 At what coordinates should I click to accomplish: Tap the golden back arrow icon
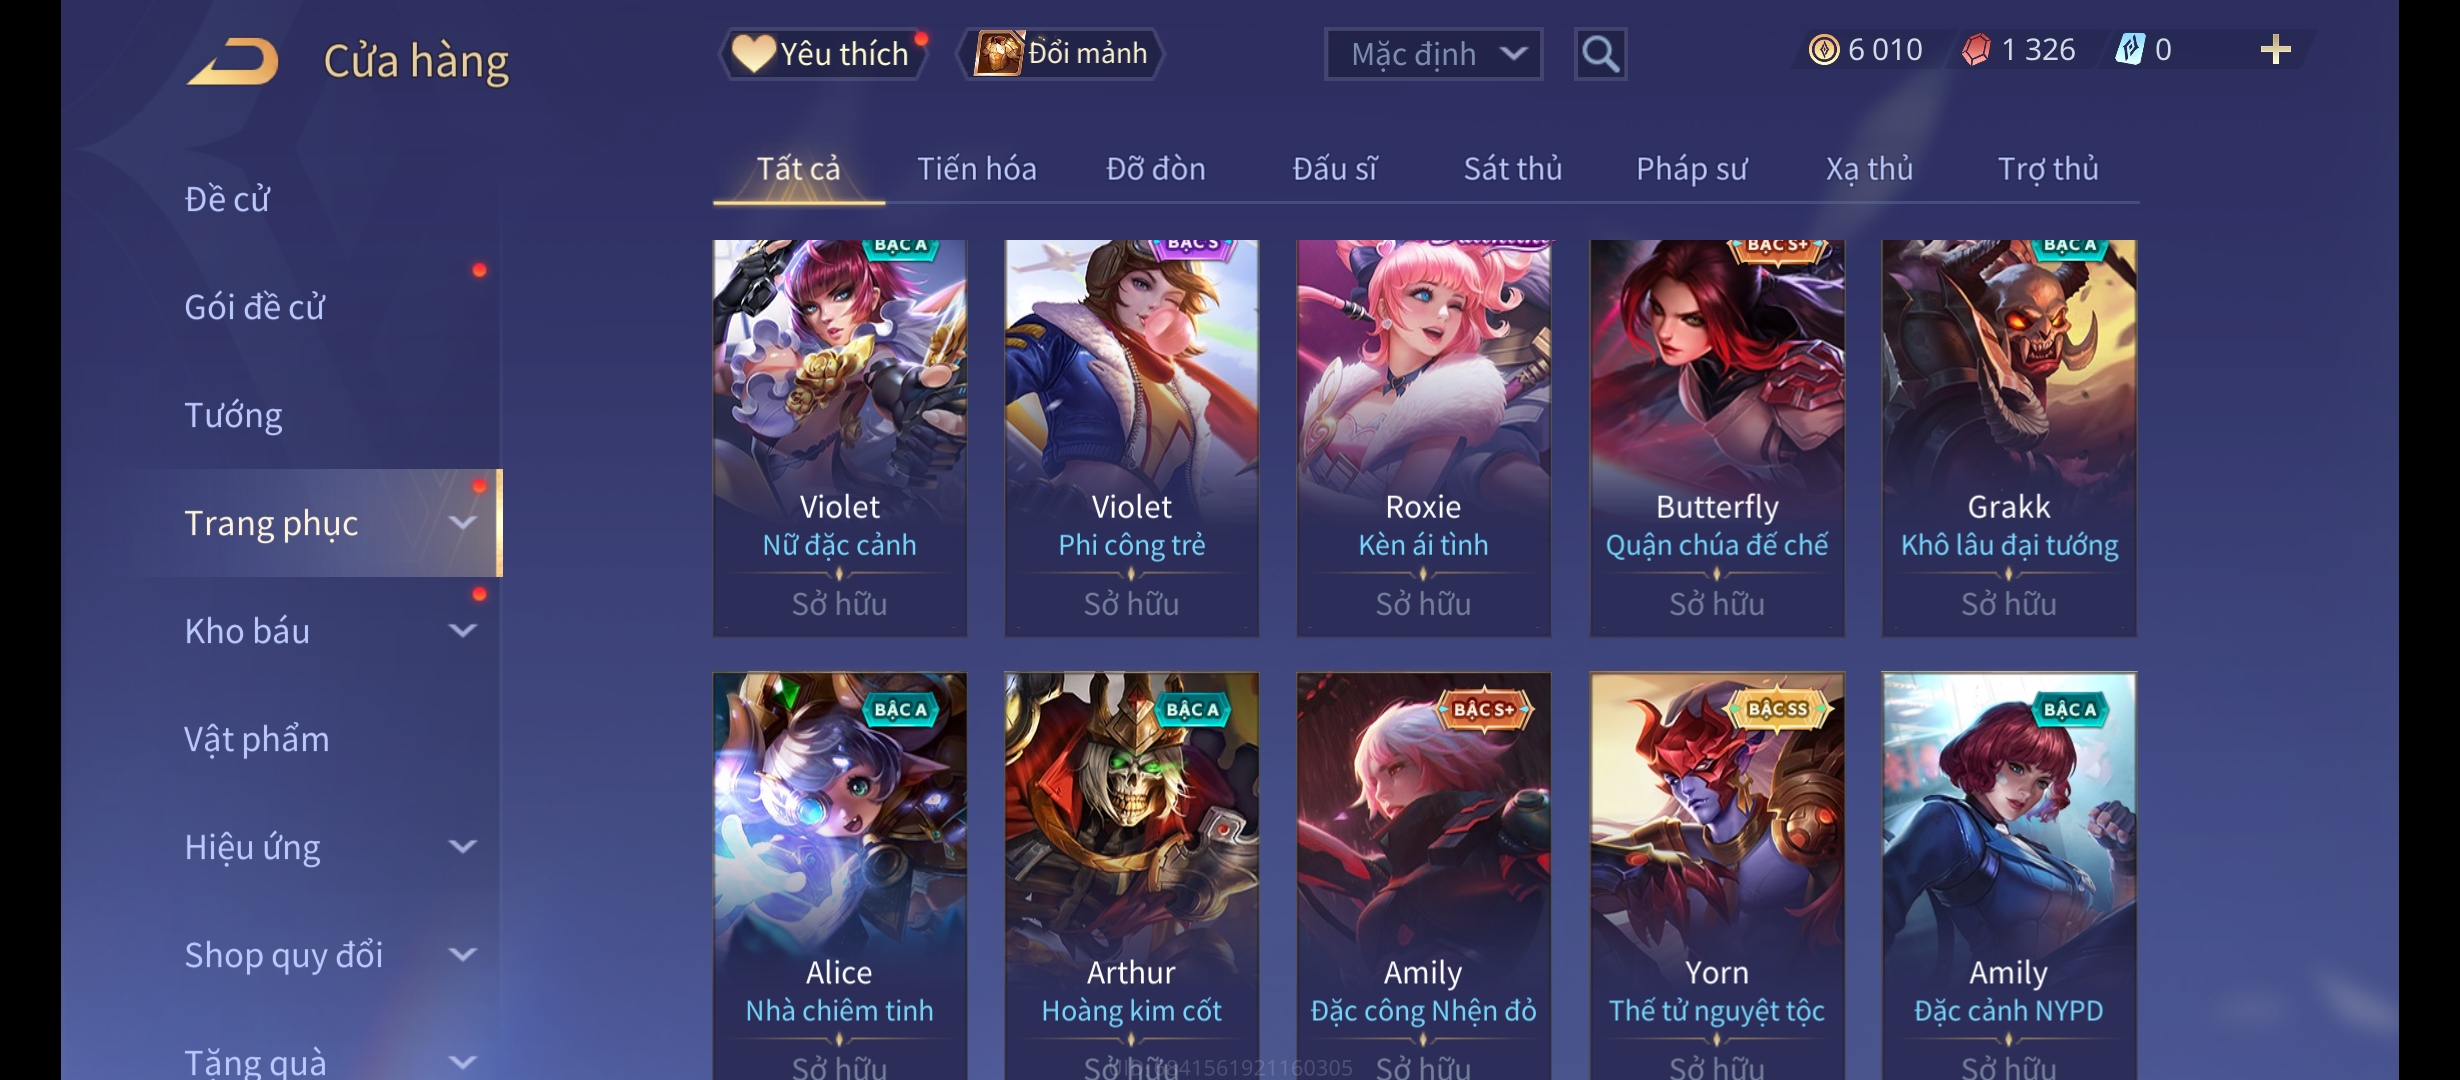[232, 60]
